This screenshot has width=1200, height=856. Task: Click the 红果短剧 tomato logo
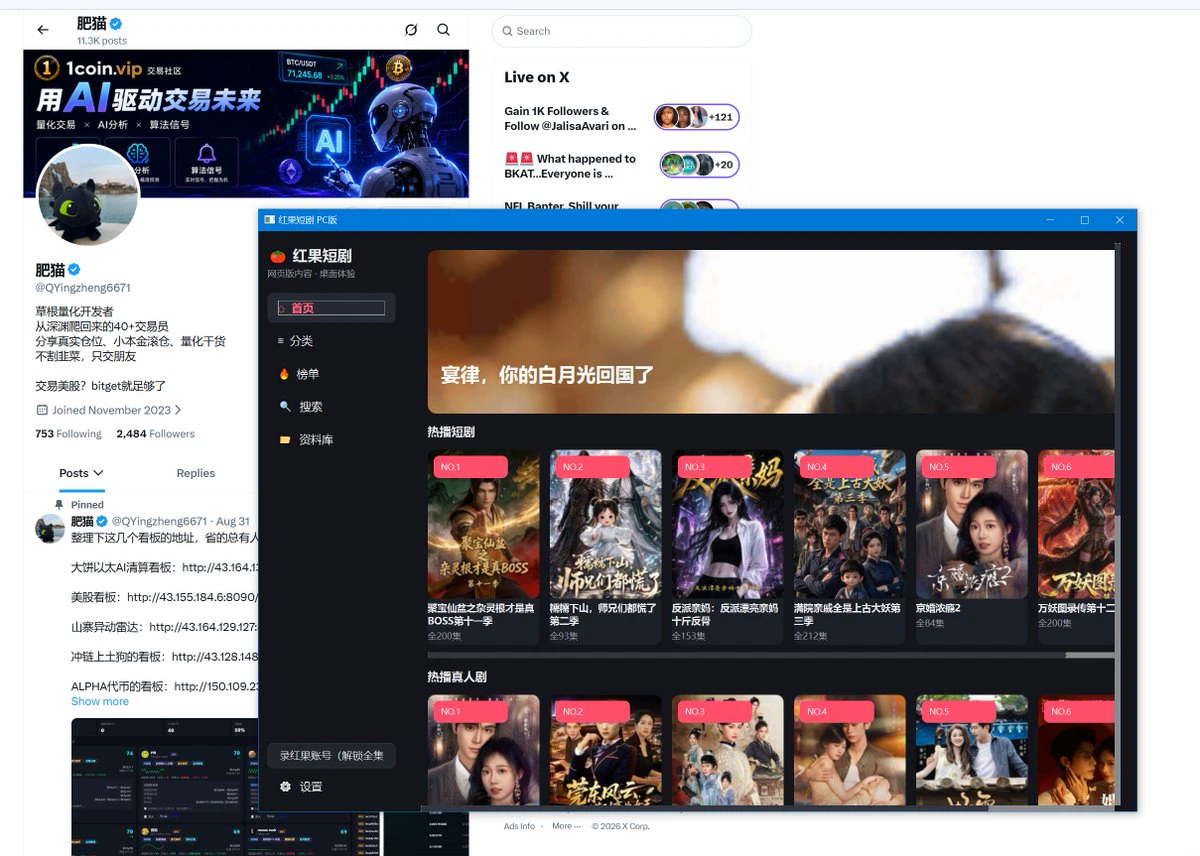point(278,256)
